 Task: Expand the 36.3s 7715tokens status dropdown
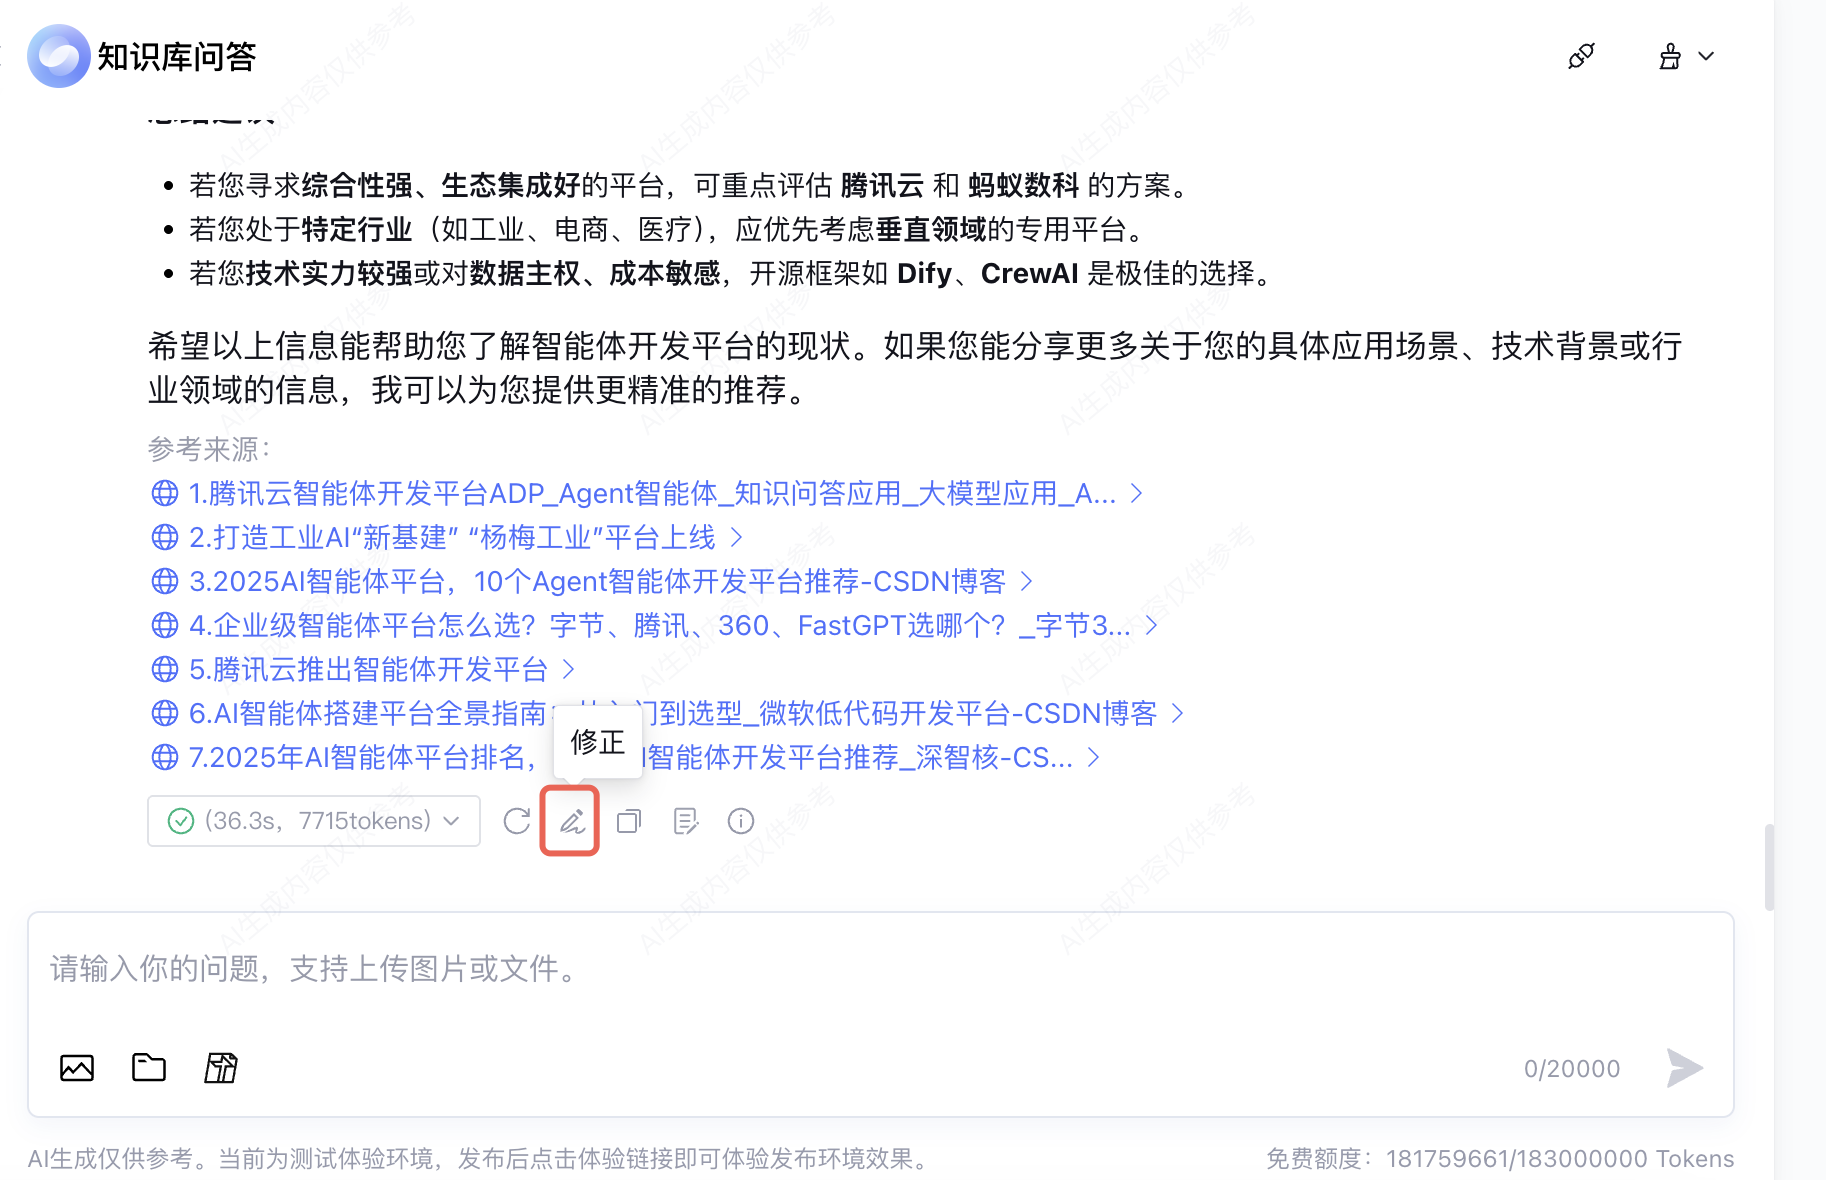pos(314,821)
